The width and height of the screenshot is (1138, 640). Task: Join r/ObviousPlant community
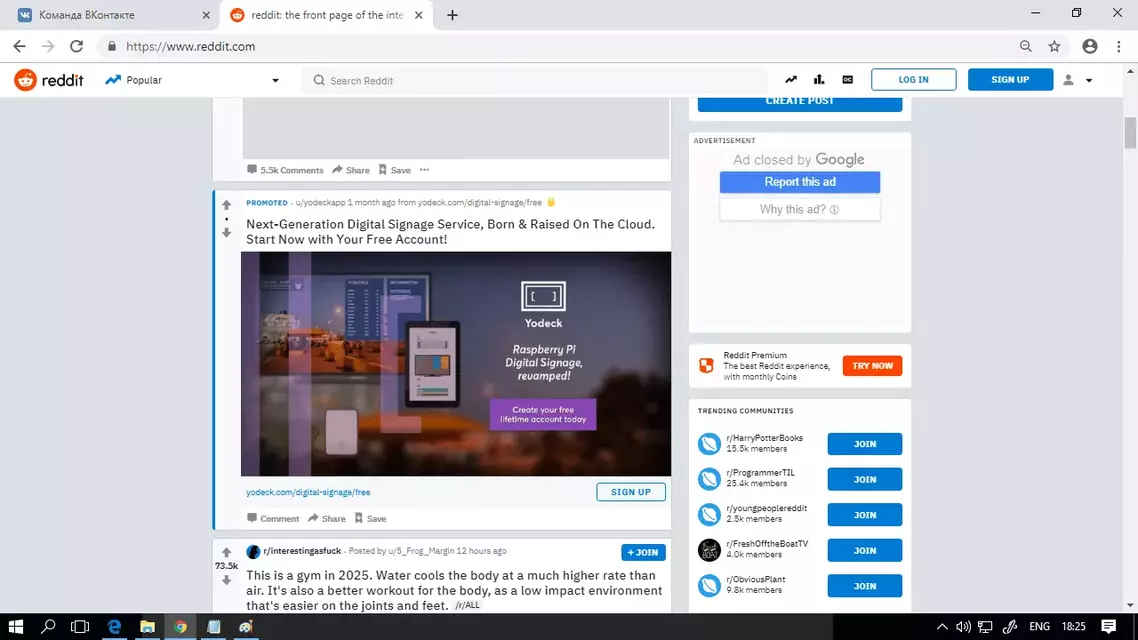point(864,586)
